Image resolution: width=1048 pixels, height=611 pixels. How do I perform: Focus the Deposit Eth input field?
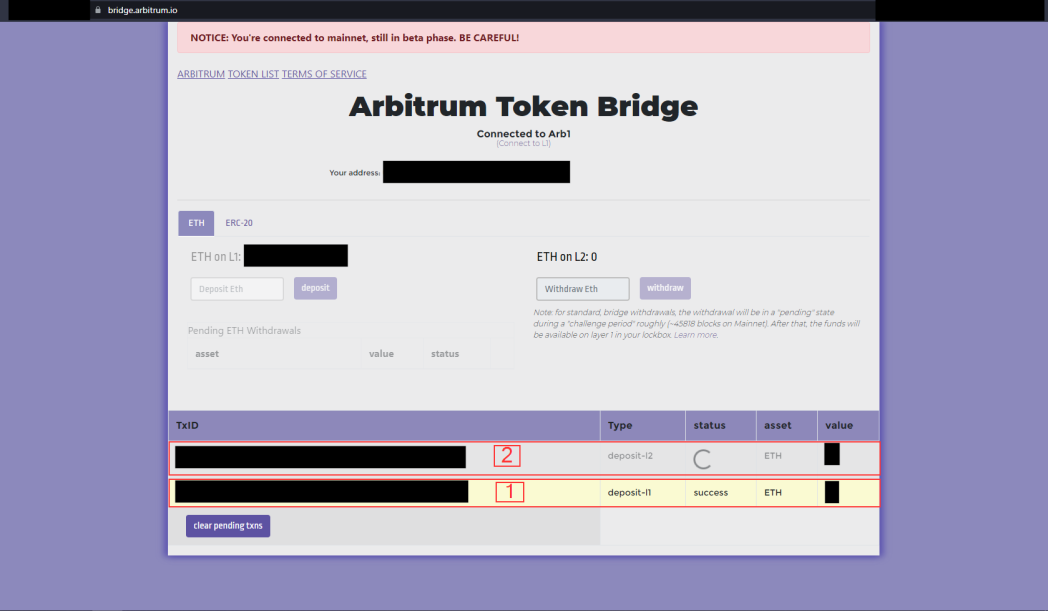(x=237, y=289)
